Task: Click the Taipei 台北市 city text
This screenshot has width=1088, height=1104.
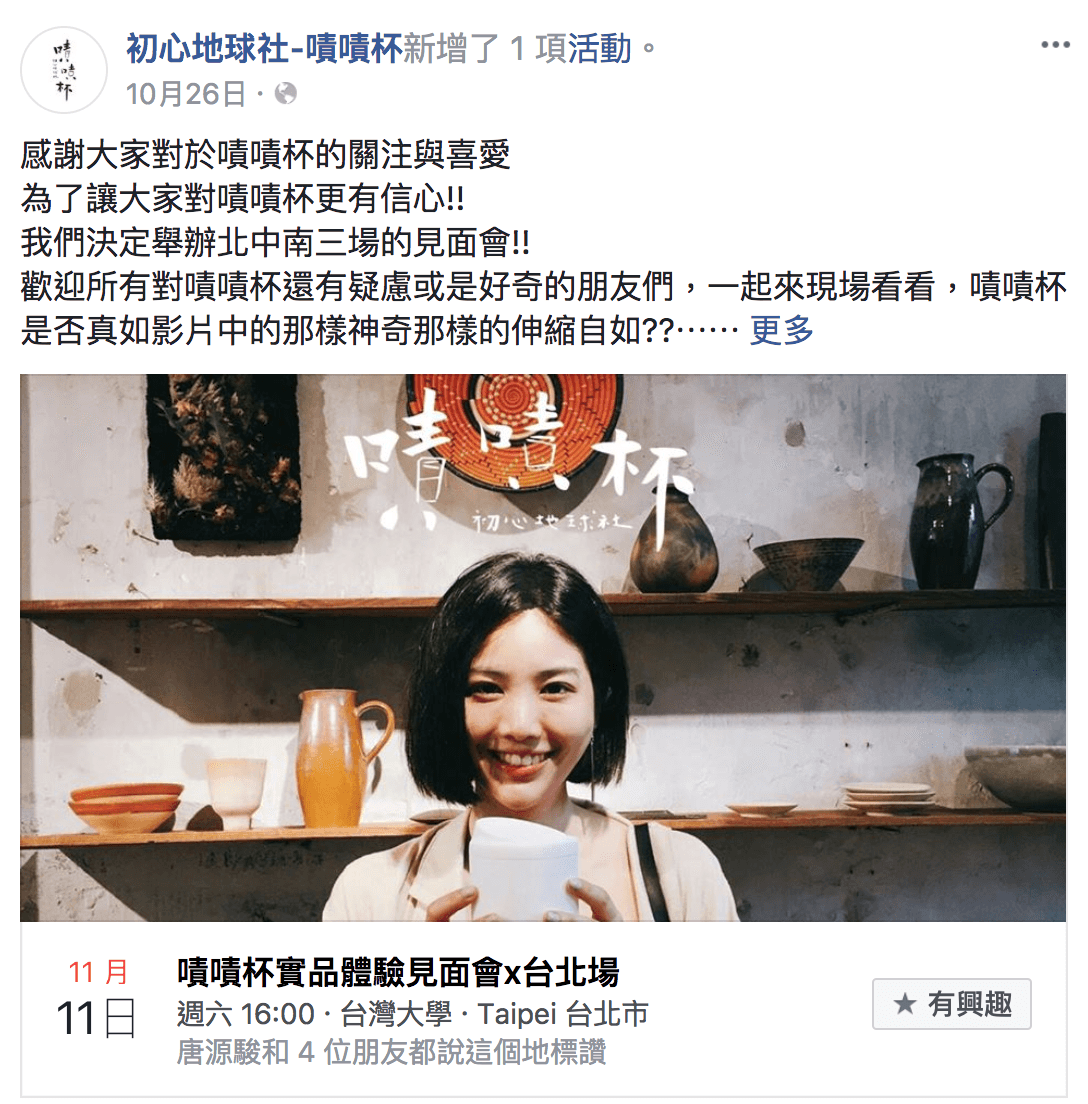Action: point(563,1015)
